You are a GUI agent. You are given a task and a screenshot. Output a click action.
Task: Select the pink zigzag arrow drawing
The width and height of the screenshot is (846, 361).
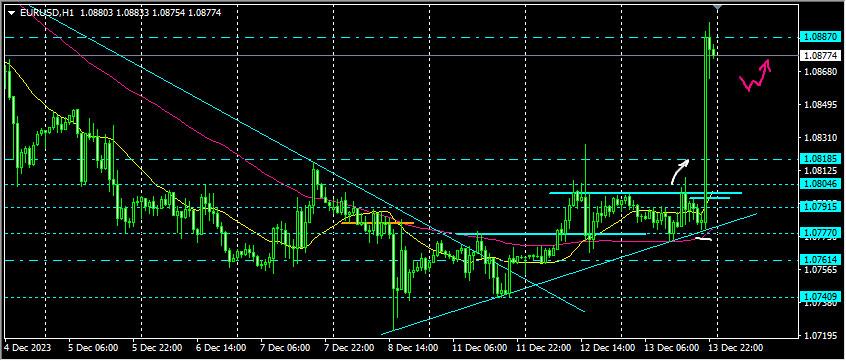755,76
